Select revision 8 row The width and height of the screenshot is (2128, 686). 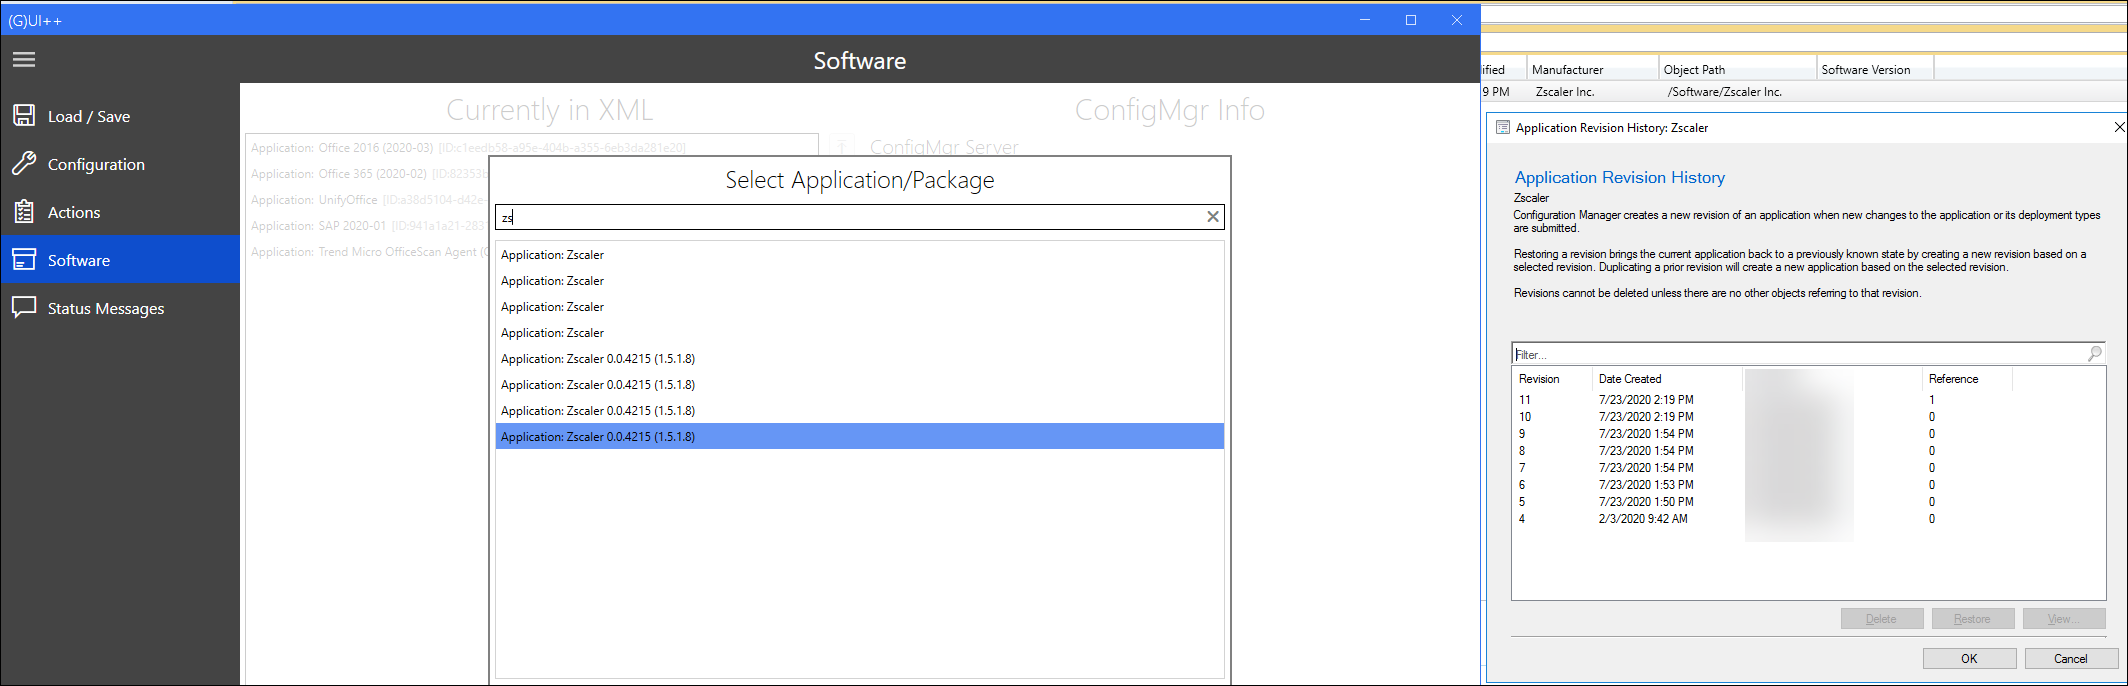pyautogui.click(x=1808, y=451)
